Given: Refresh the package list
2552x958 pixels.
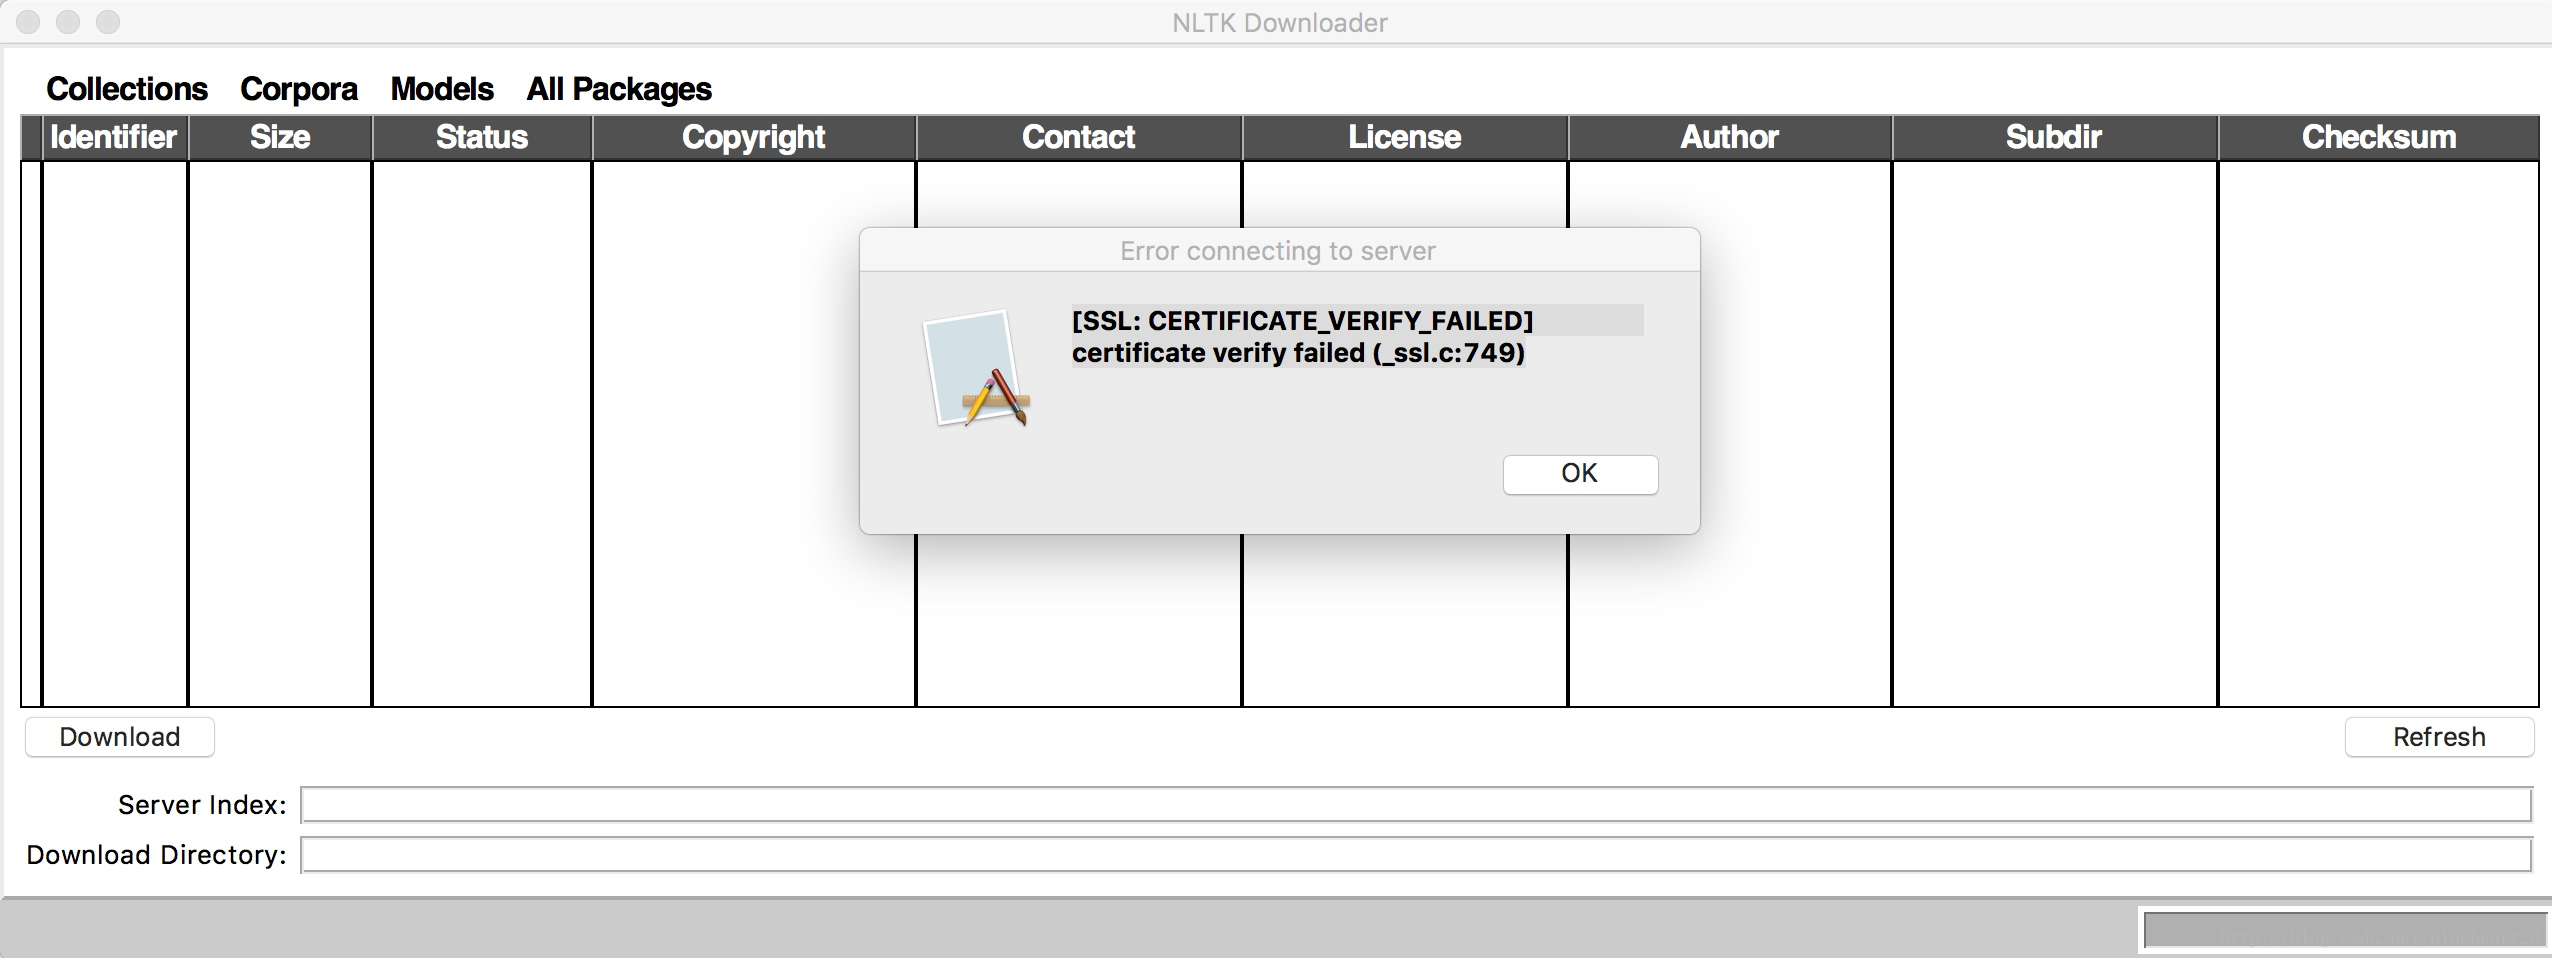Looking at the screenshot, I should [2439, 737].
